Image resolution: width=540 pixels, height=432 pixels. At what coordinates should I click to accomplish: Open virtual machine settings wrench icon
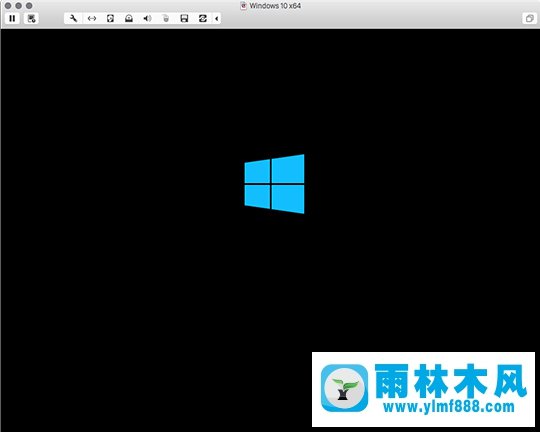pyautogui.click(x=73, y=18)
